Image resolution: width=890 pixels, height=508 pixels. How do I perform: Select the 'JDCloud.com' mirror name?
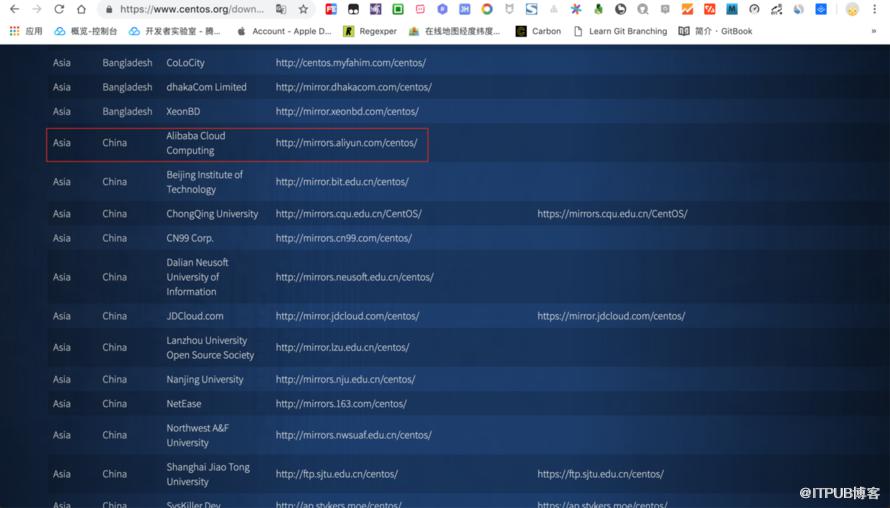tap(195, 316)
